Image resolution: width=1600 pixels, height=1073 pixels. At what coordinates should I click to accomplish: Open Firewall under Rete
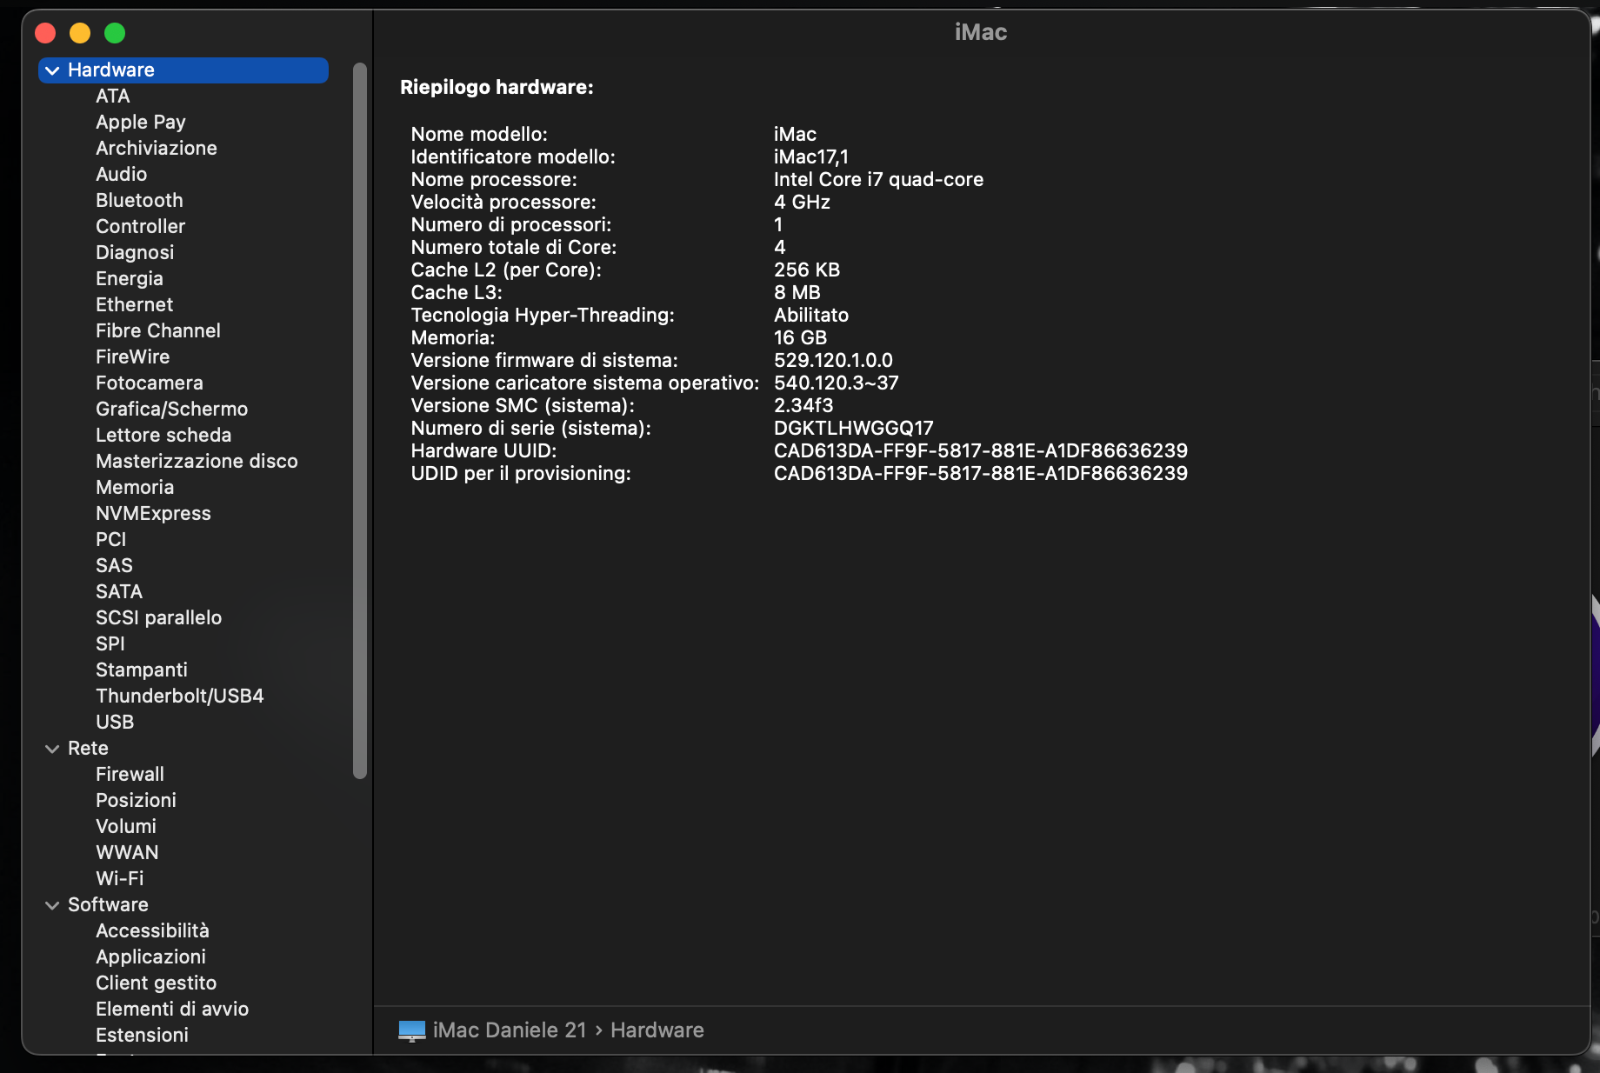tap(130, 774)
